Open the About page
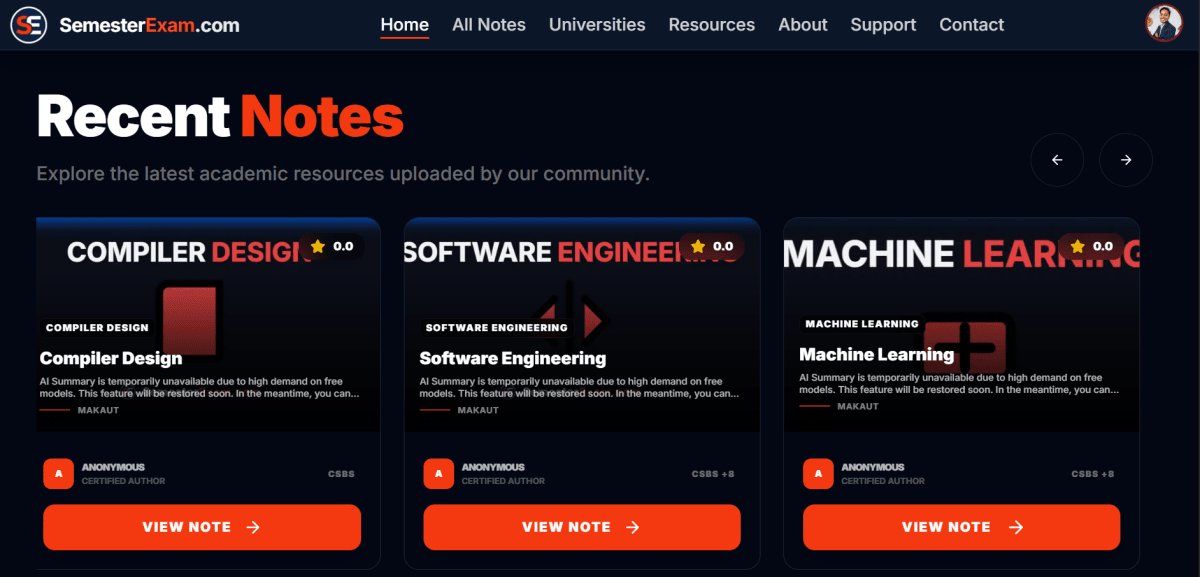Viewport: 1200px width, 577px height. [803, 25]
